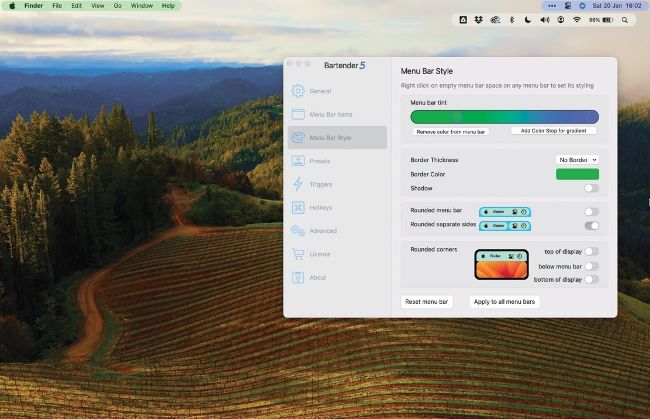
Task: Open the Advanced gears icon
Action: tap(298, 230)
